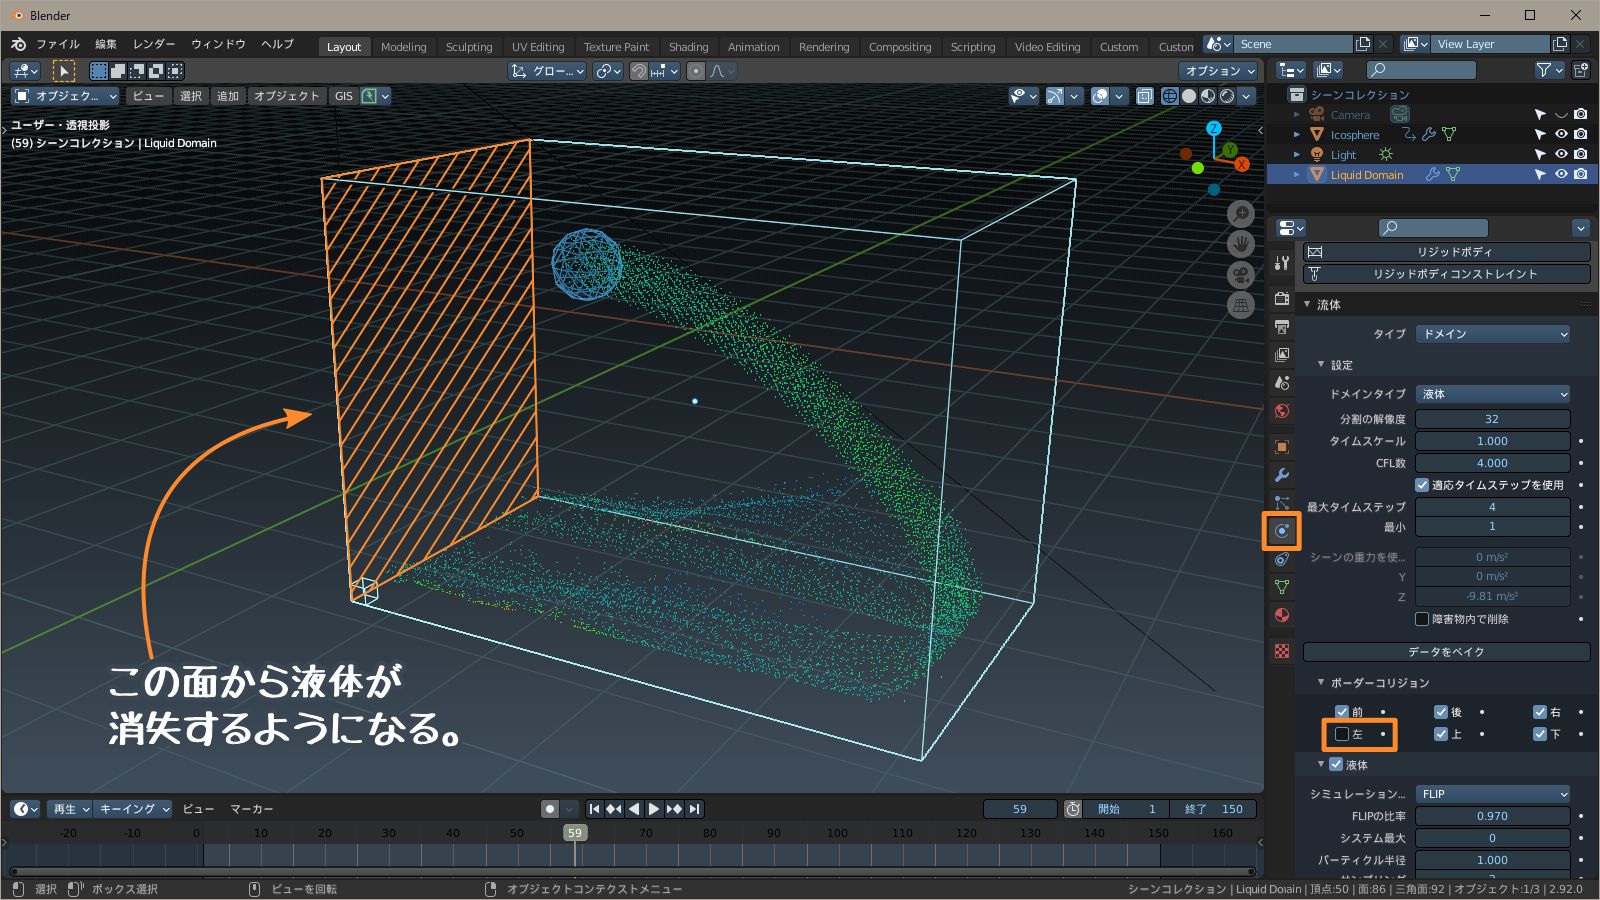Open the オプション dropdown in the viewport
This screenshot has width=1600, height=900.
tap(1218, 71)
